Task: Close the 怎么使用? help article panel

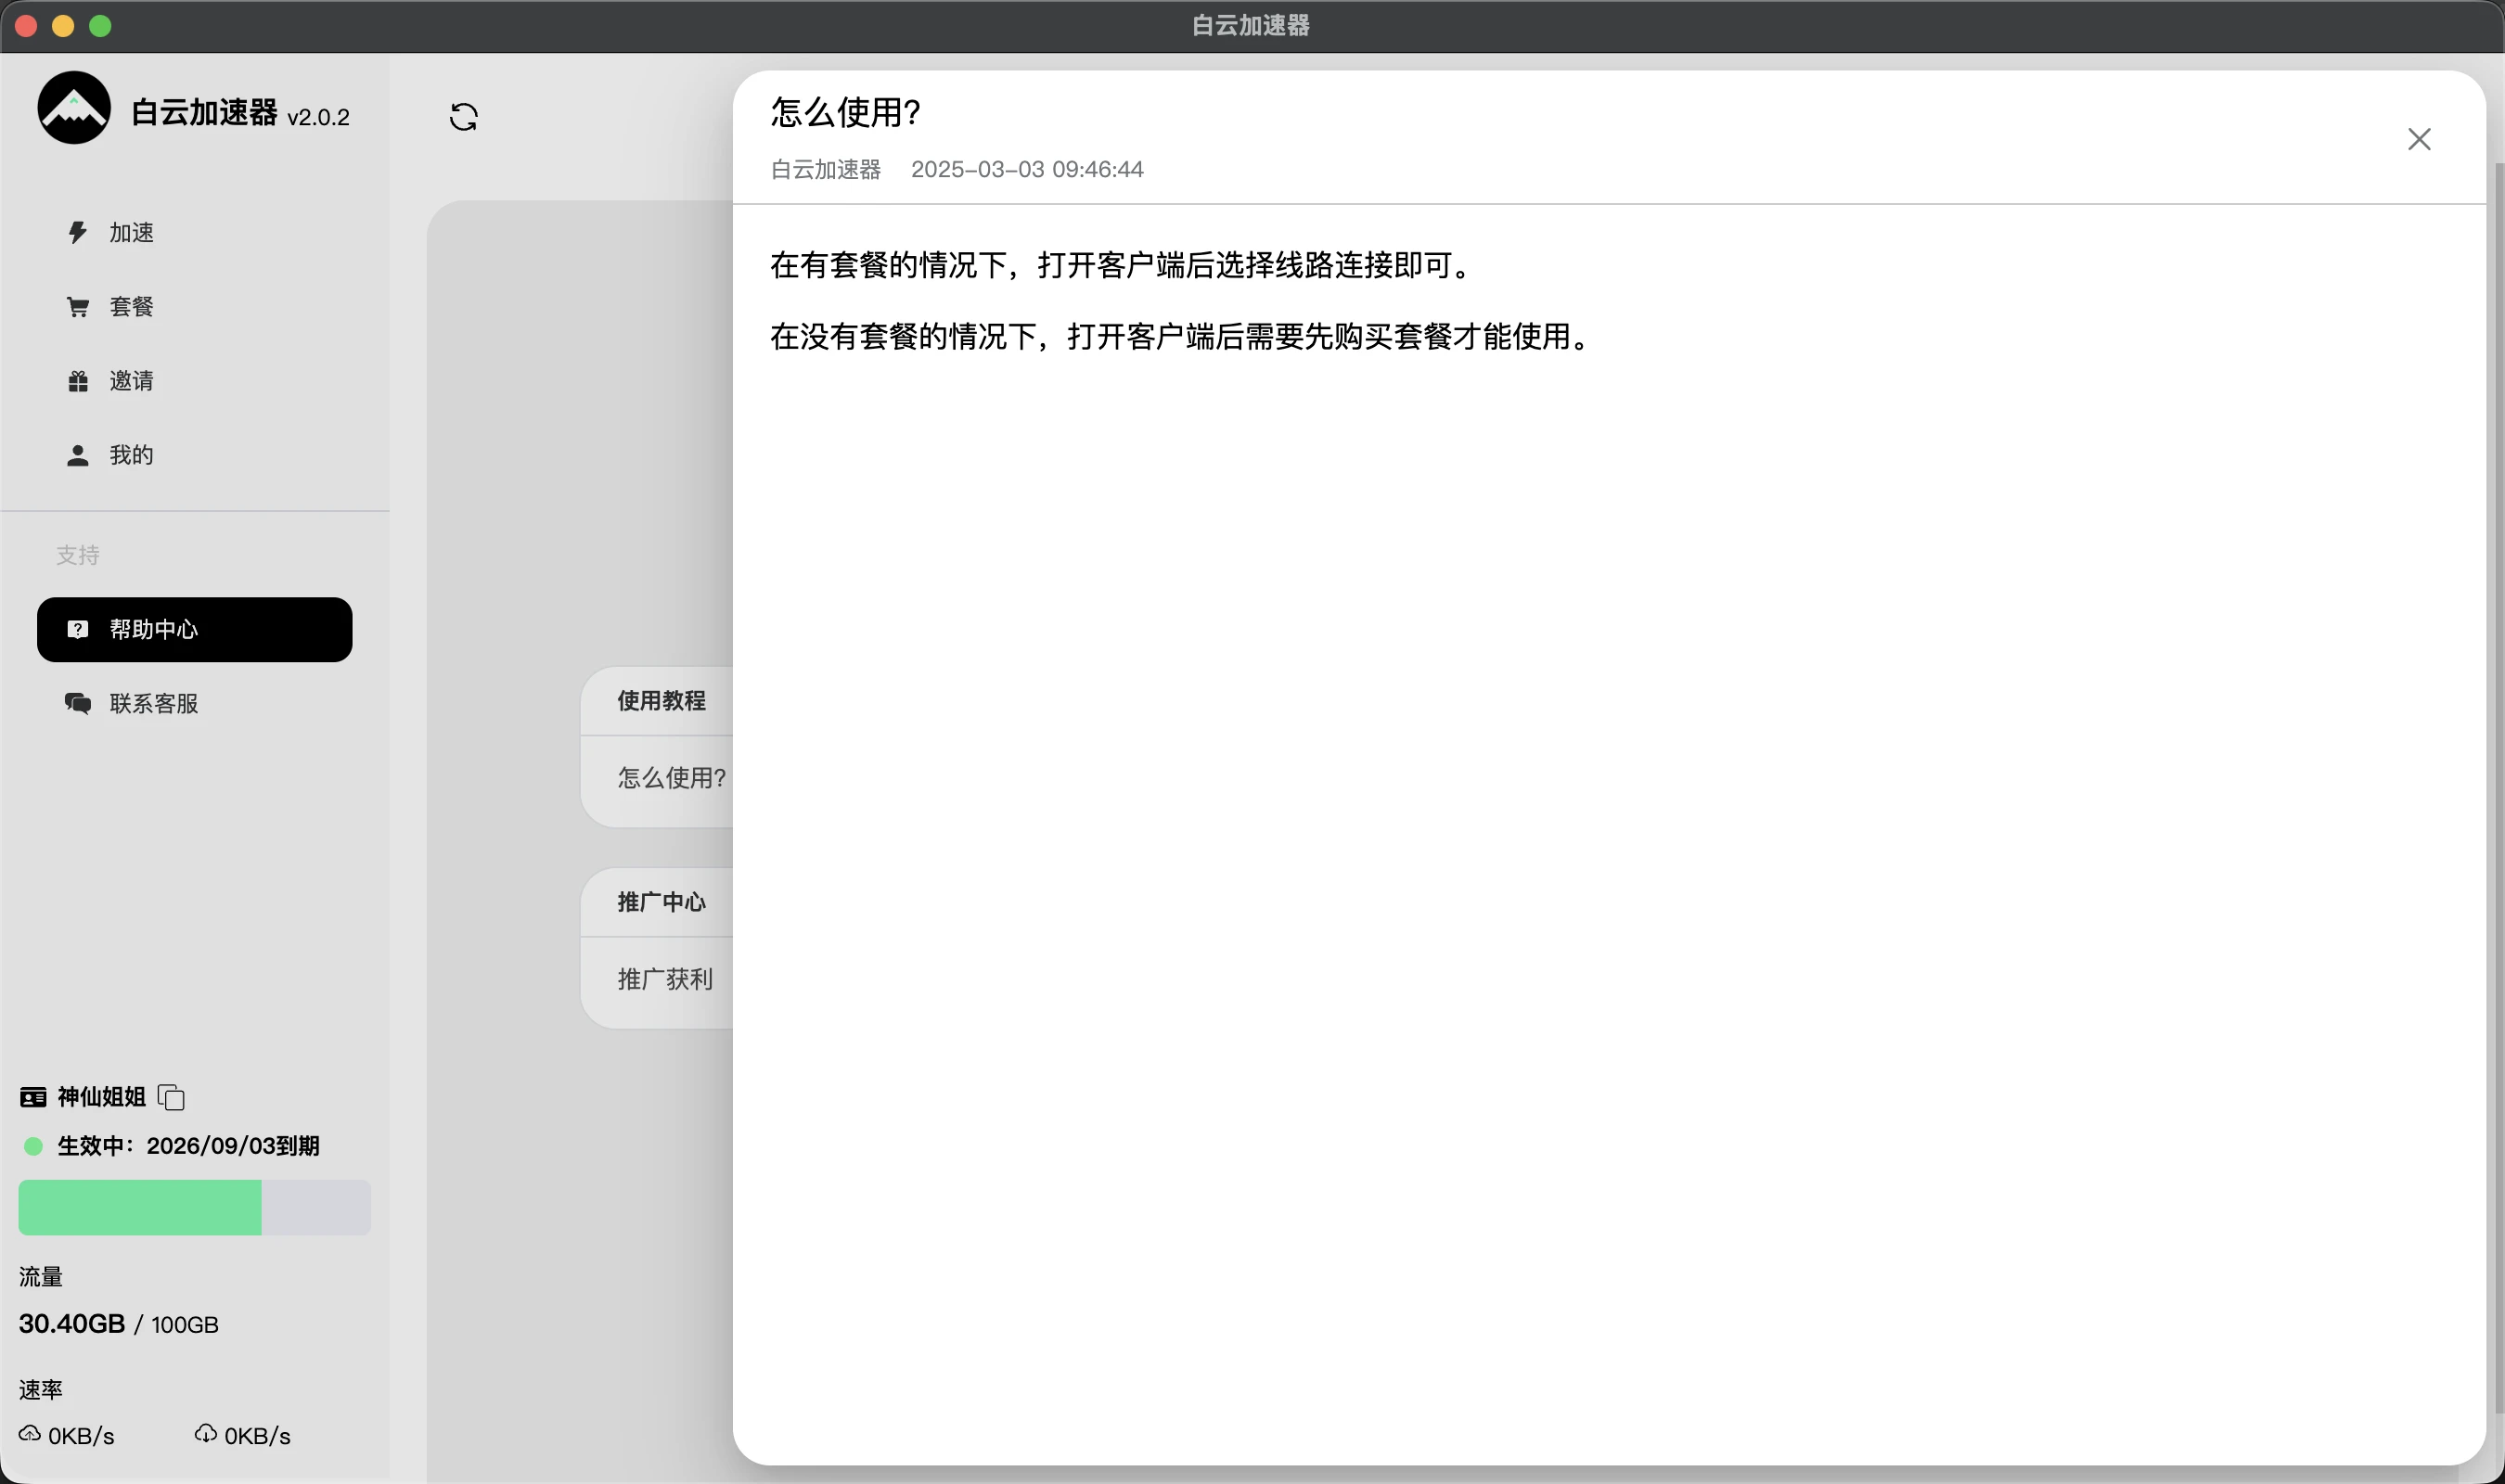Action: (x=2418, y=139)
